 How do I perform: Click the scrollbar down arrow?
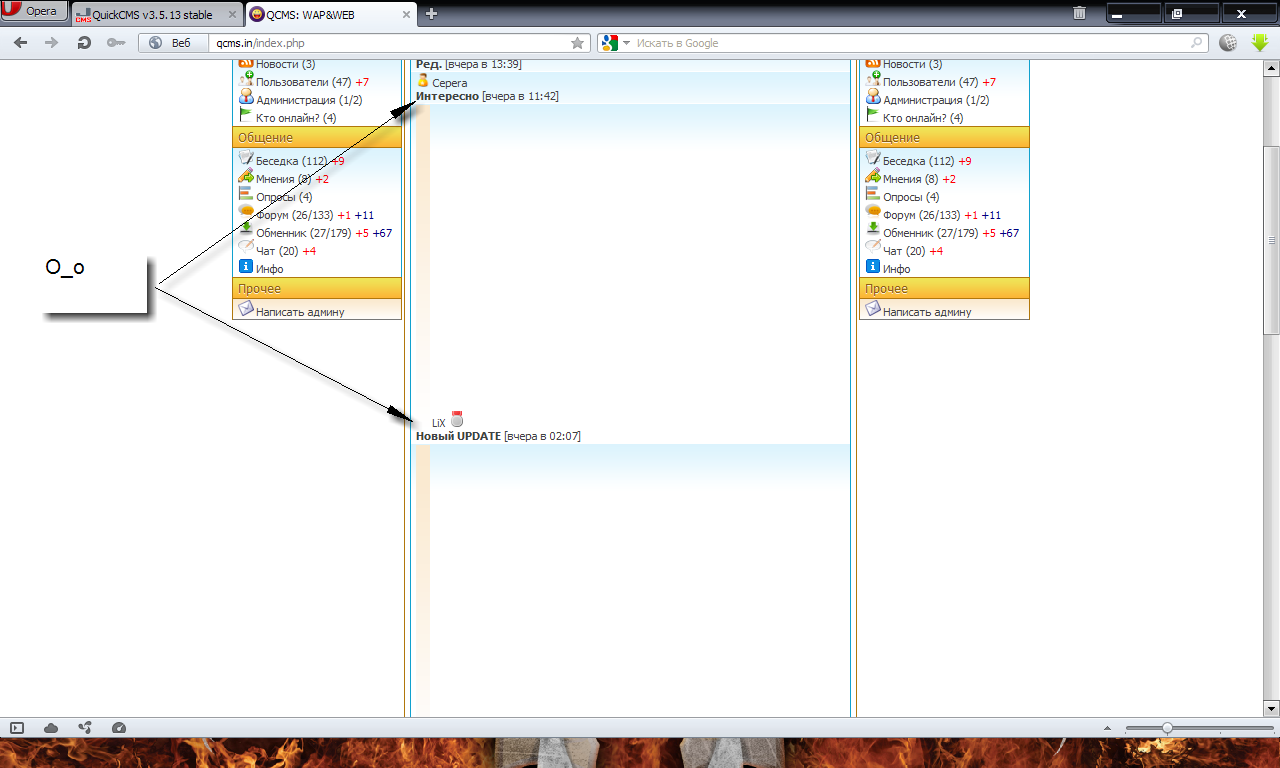point(1272,708)
